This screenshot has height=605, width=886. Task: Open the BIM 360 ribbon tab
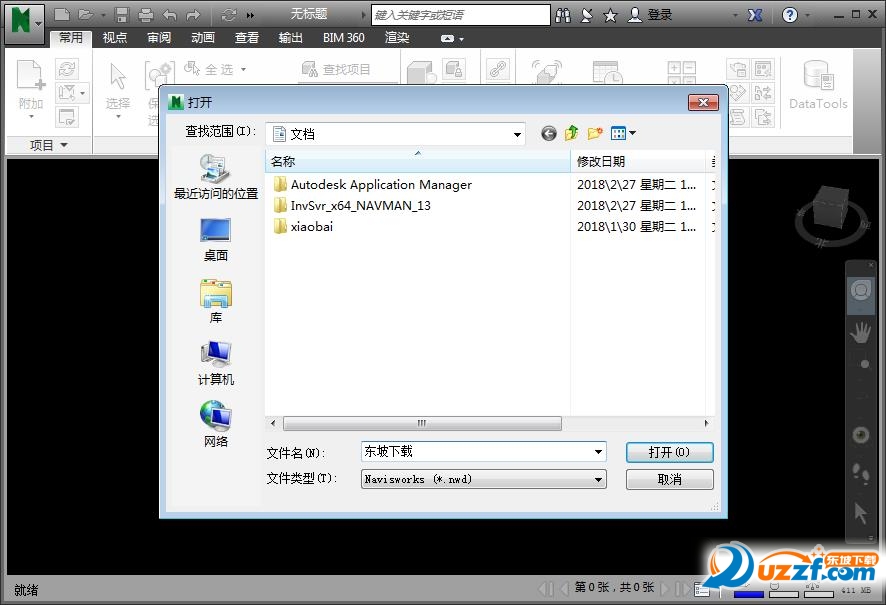[x=344, y=37]
